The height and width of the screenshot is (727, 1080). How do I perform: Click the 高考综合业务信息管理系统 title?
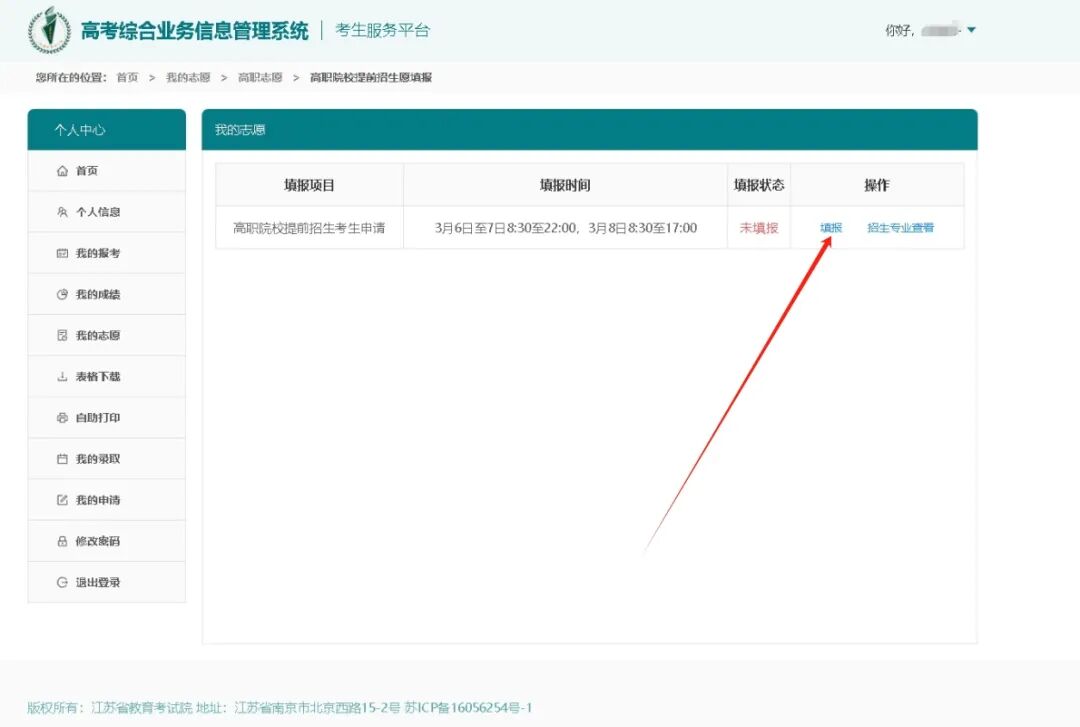pyautogui.click(x=195, y=31)
